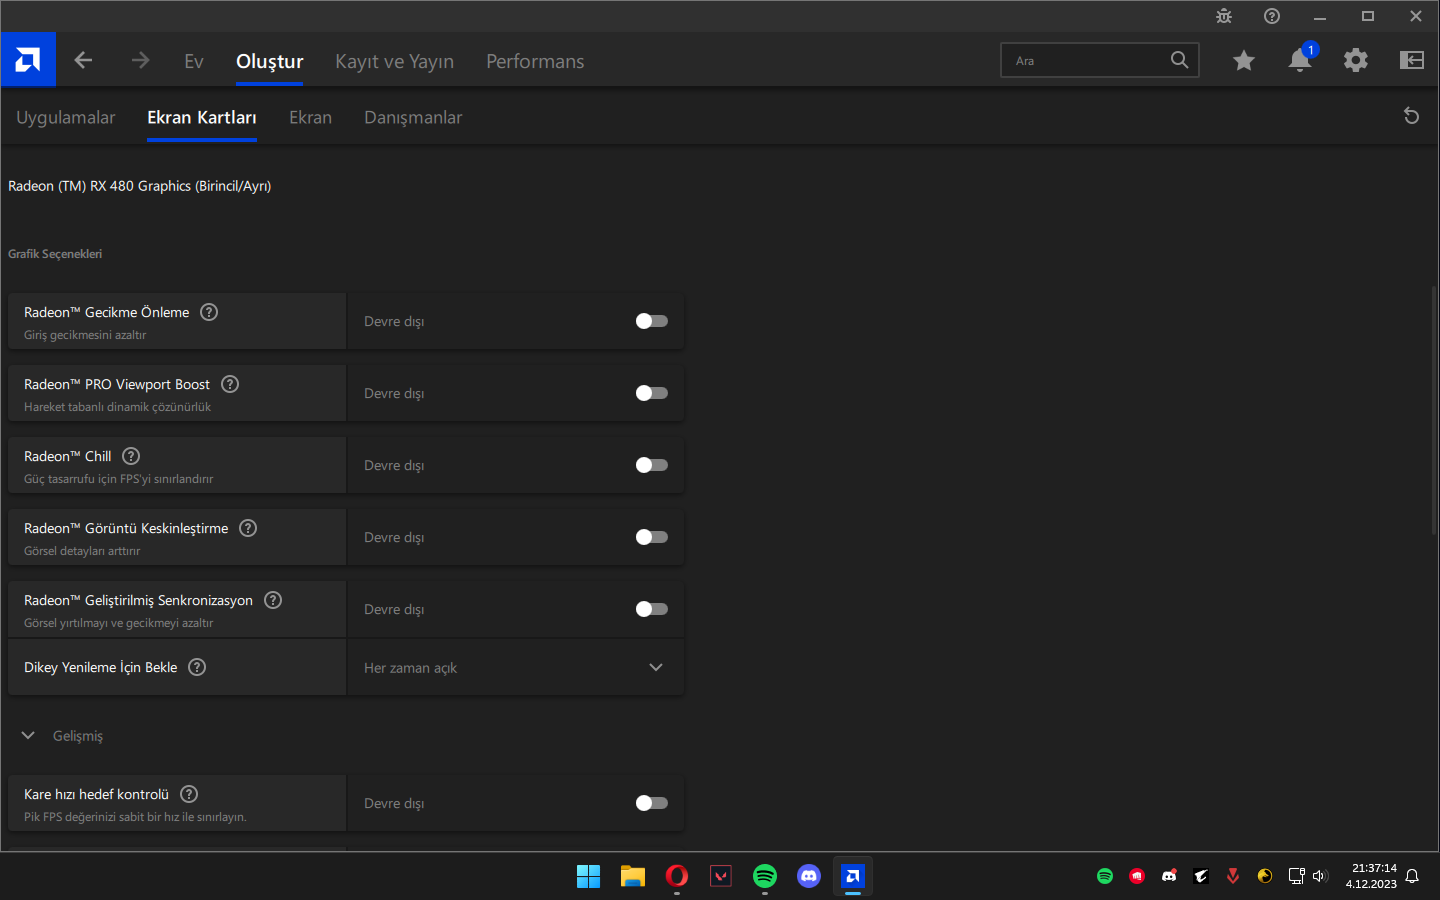This screenshot has height=900, width=1440.
Task: Open Spotify from taskbar
Action: [x=765, y=876]
